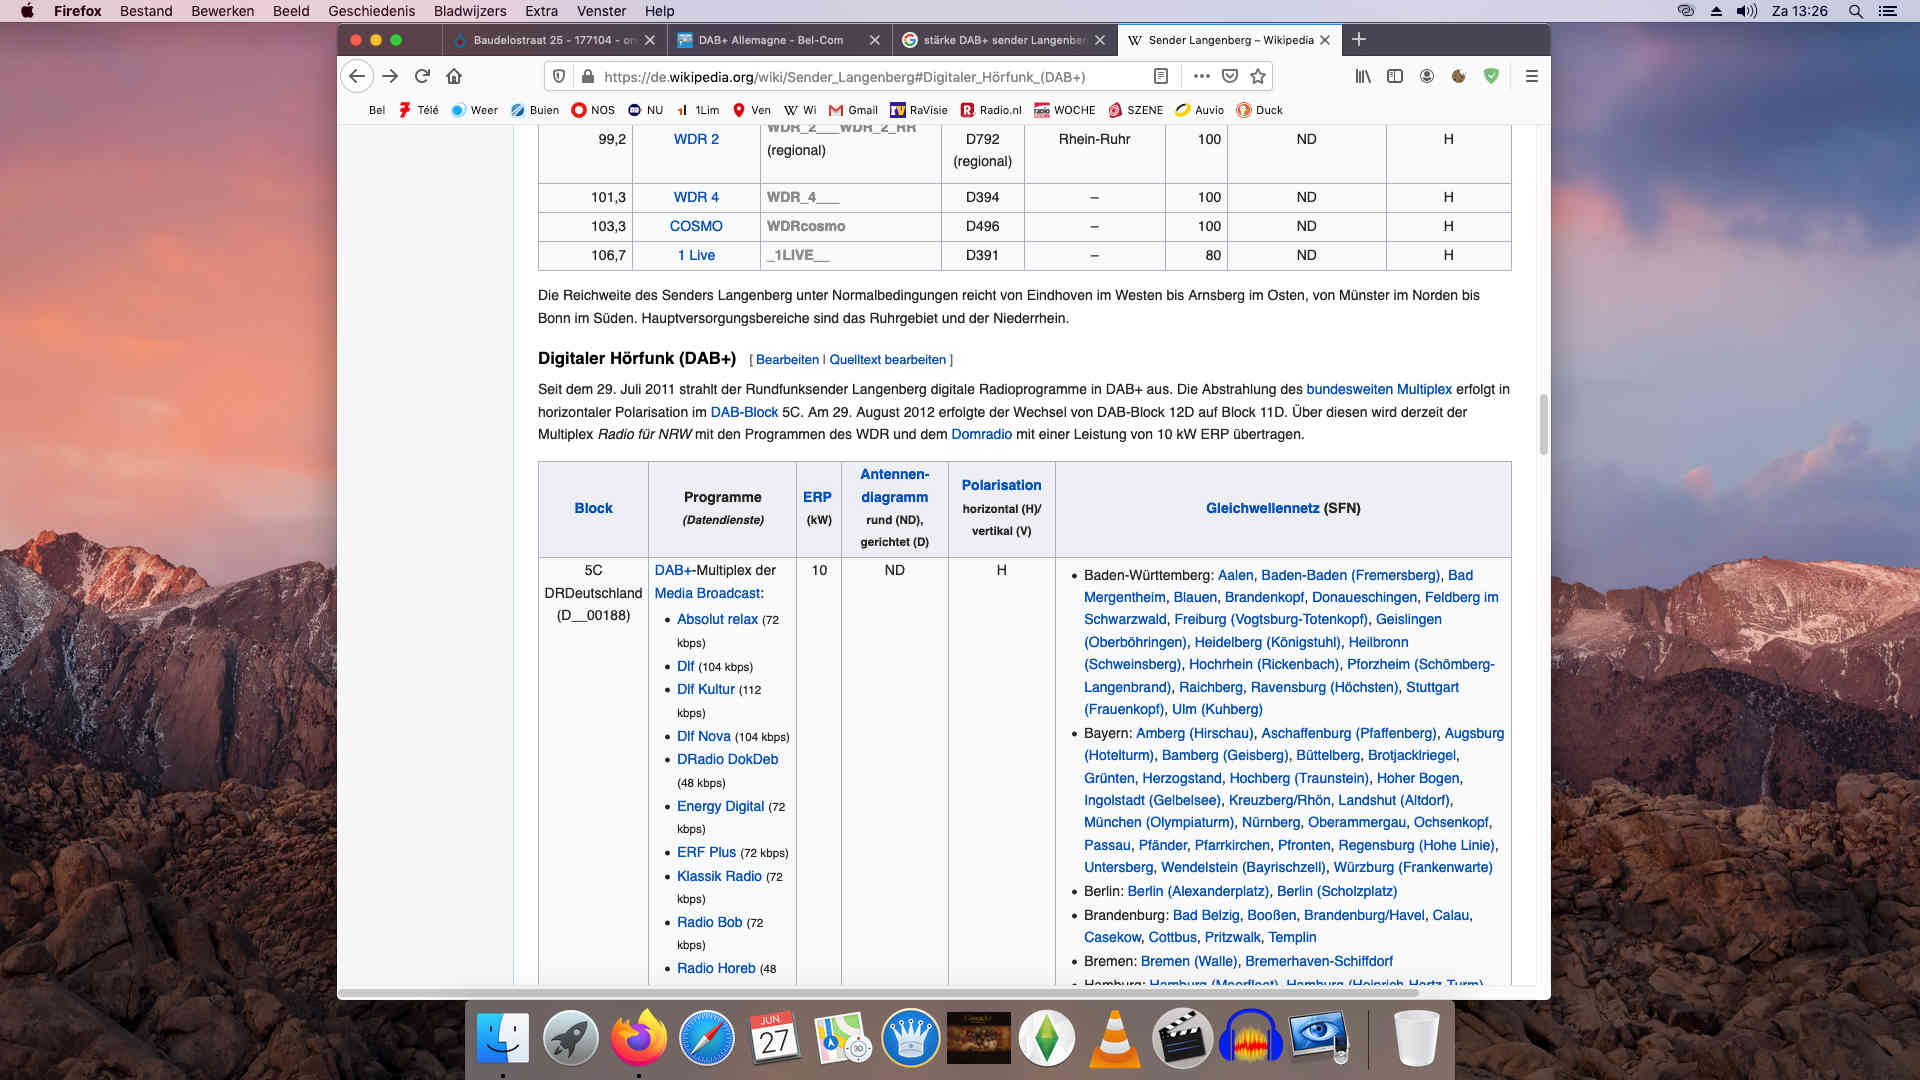
Task: Open Safari from the dock
Action: pos(707,1038)
